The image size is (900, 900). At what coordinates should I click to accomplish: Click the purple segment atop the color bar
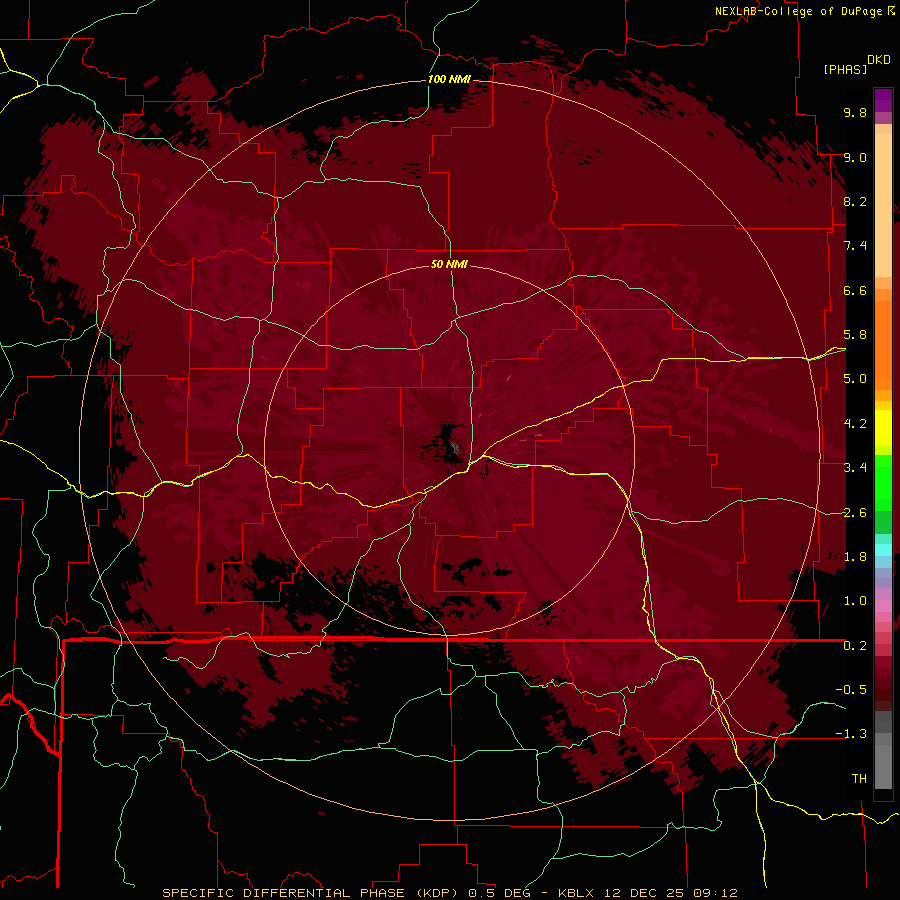(883, 101)
